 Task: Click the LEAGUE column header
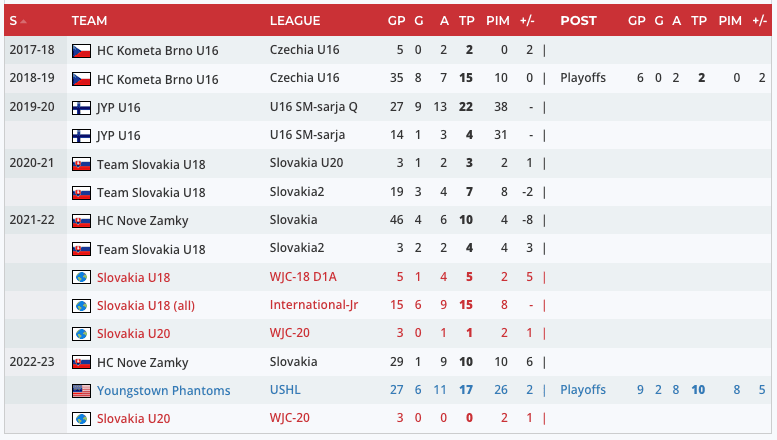coord(295,21)
